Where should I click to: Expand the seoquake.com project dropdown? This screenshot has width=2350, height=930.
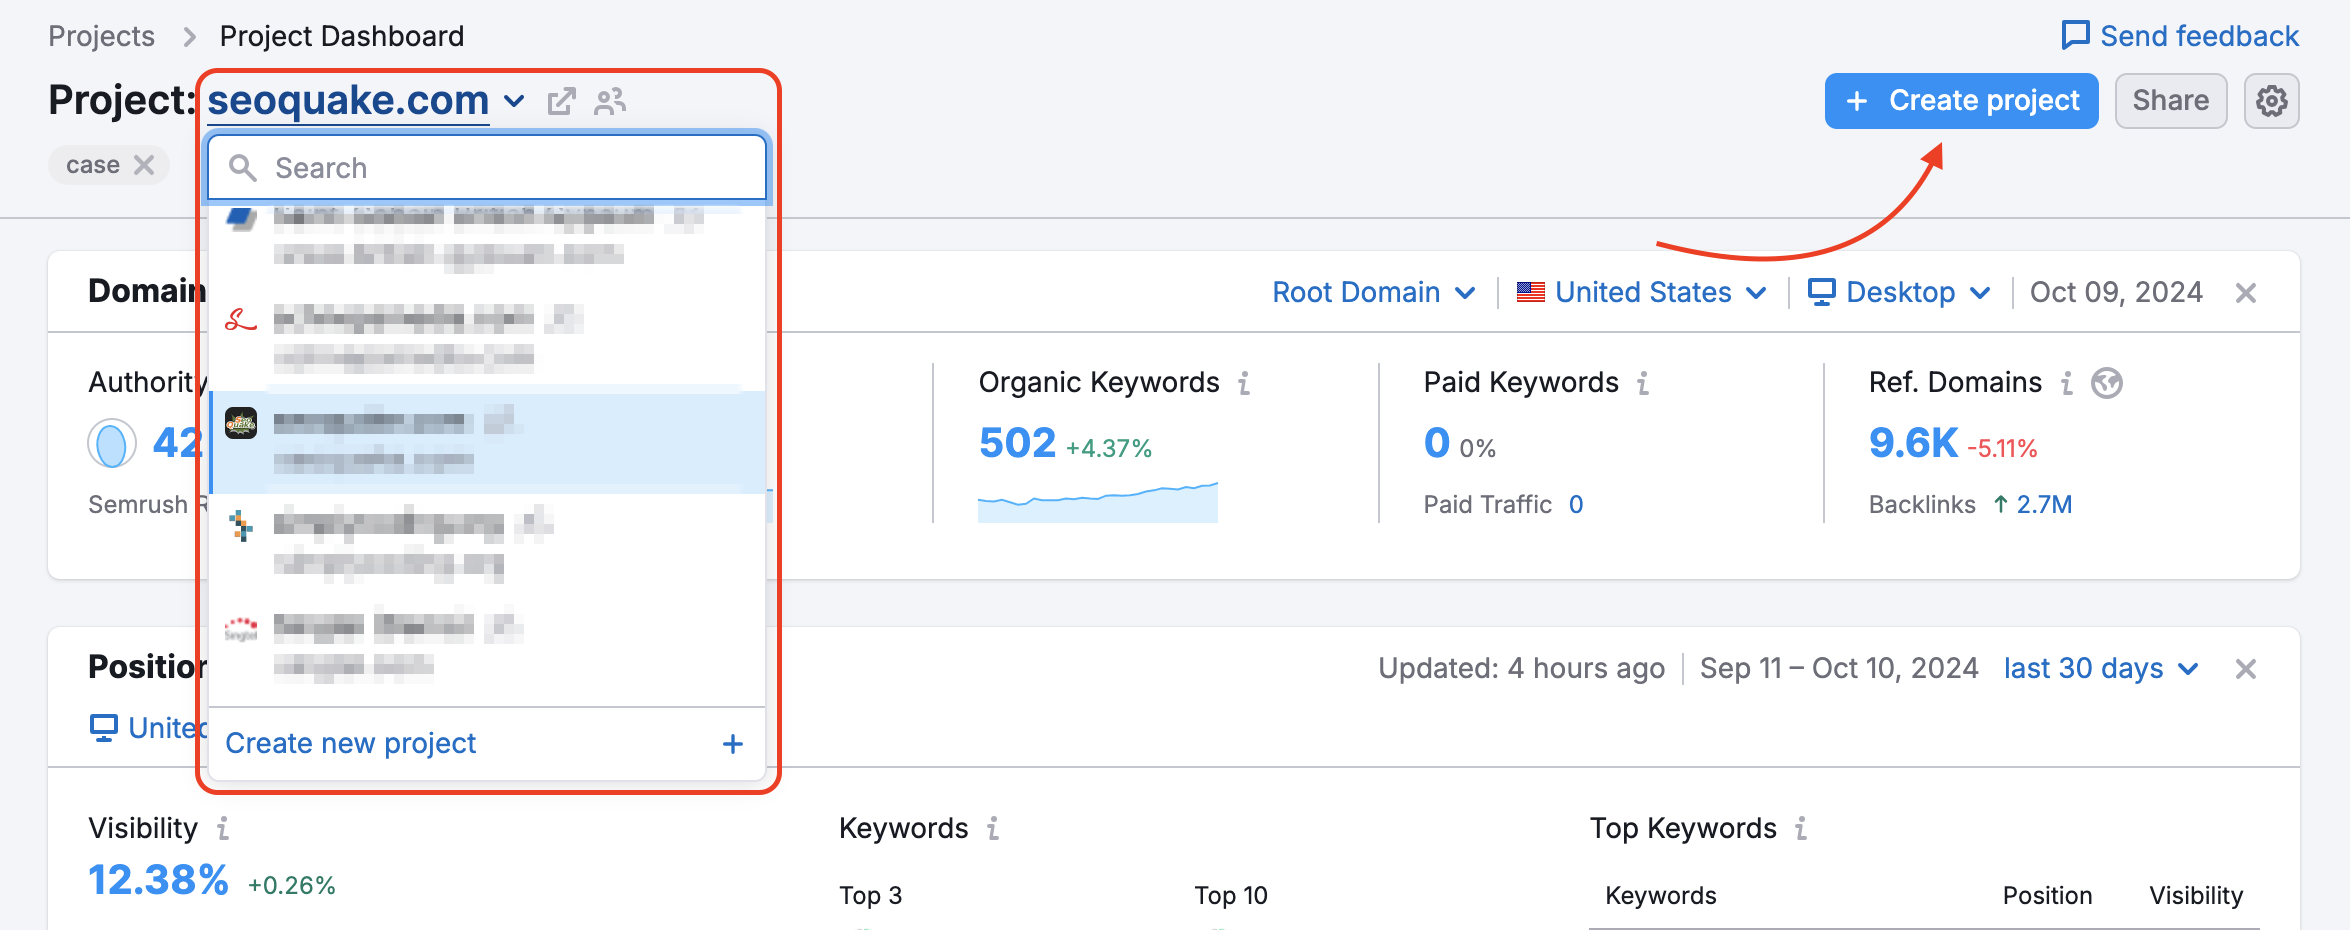514,101
